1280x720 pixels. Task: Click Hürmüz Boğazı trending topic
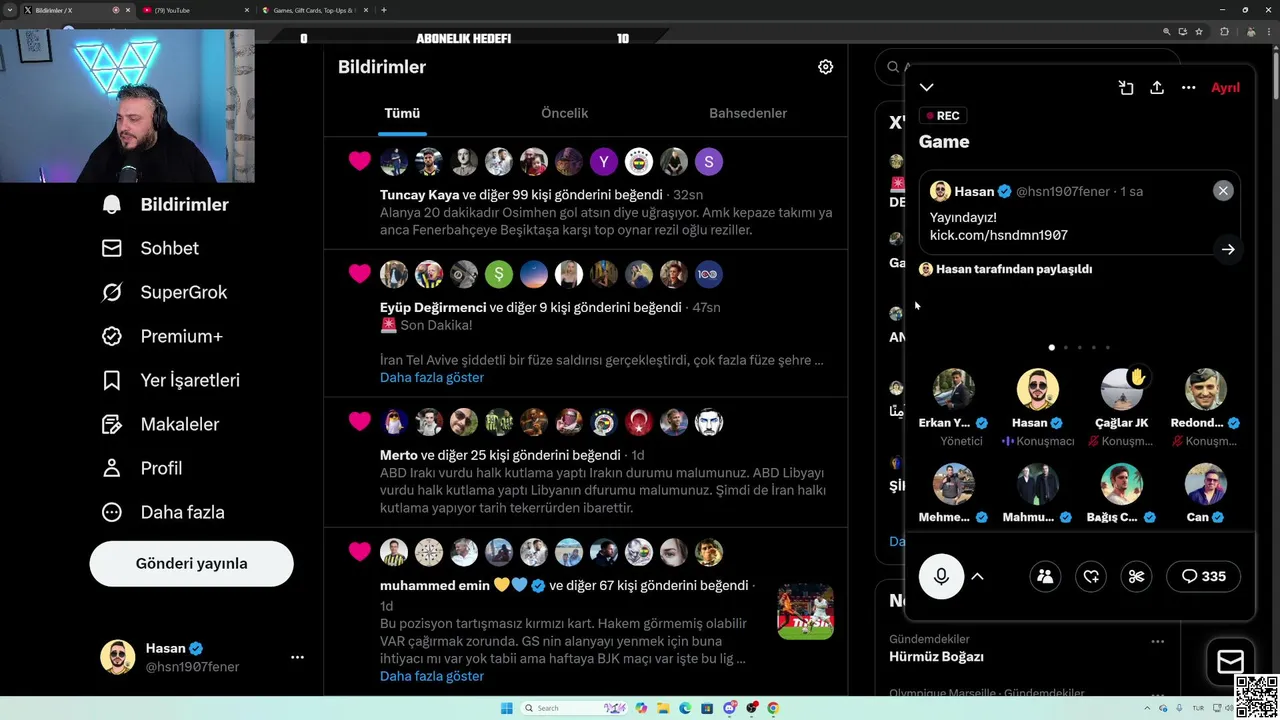pyautogui.click(x=936, y=656)
